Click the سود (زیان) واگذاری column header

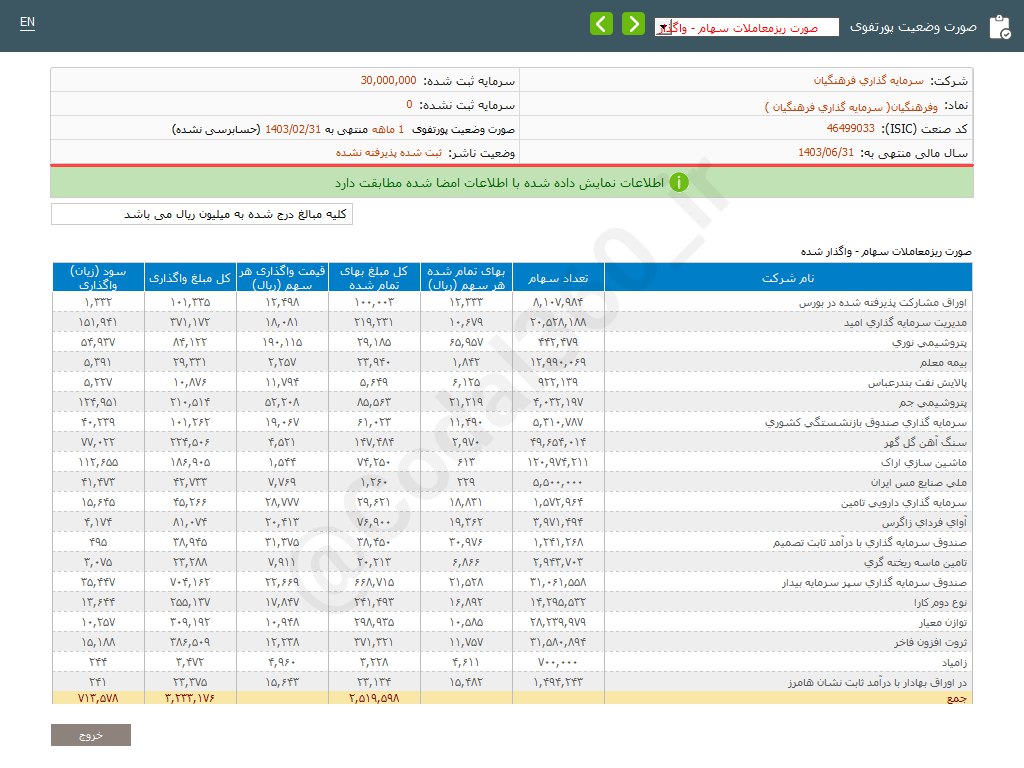pos(99,277)
